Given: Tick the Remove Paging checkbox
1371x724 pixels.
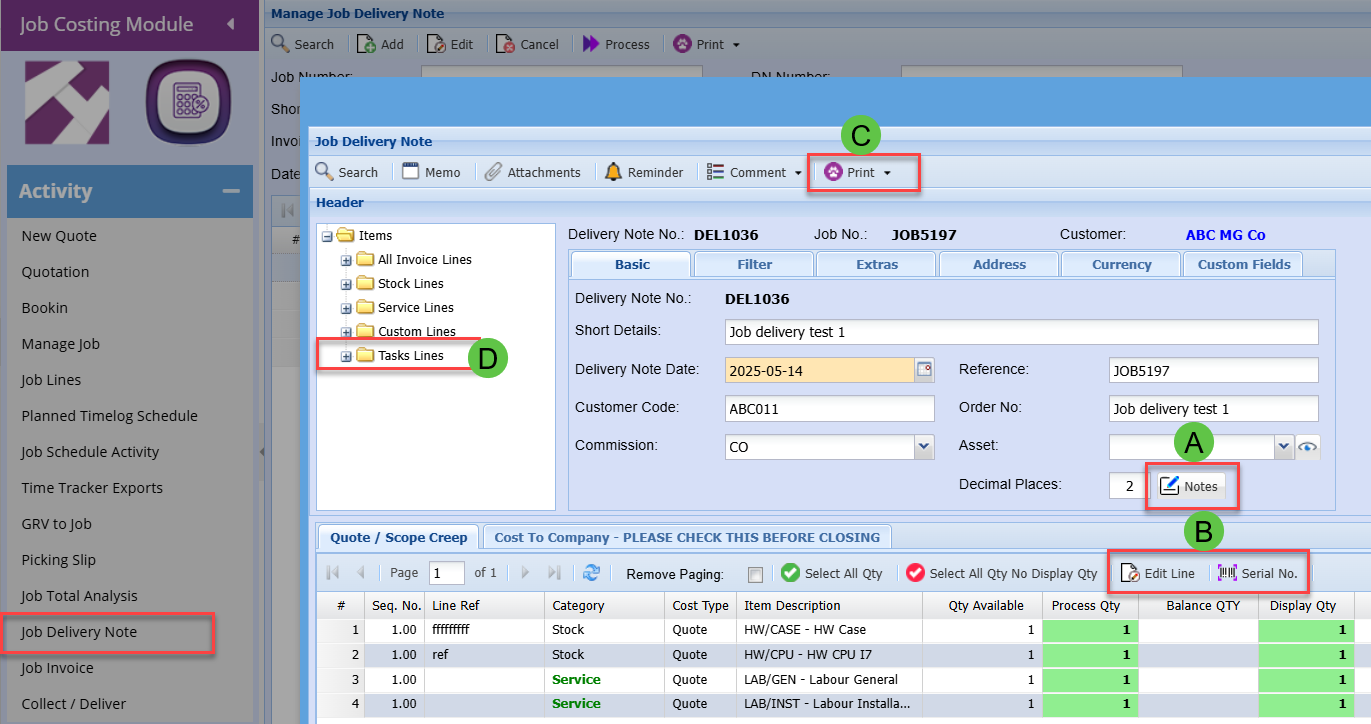Looking at the screenshot, I should pyautogui.click(x=756, y=574).
